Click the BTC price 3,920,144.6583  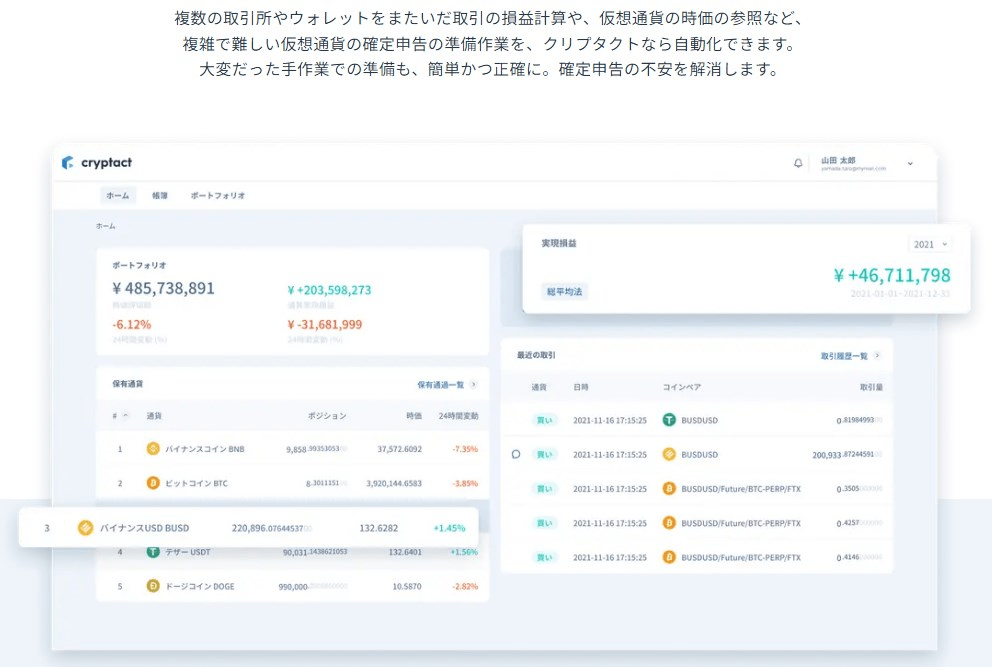pyautogui.click(x=394, y=483)
